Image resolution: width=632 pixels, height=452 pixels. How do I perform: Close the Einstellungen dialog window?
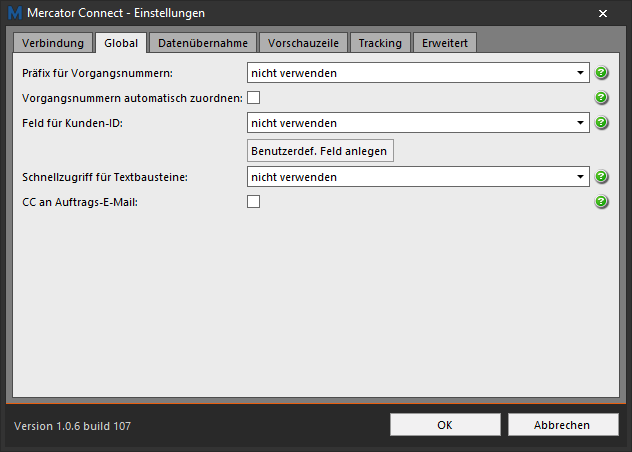[603, 14]
